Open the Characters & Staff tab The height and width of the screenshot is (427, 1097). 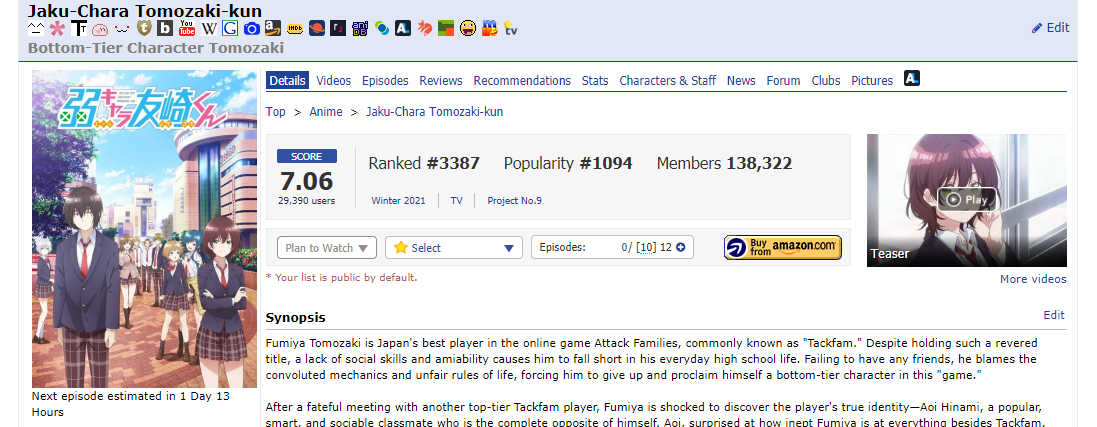(x=667, y=80)
